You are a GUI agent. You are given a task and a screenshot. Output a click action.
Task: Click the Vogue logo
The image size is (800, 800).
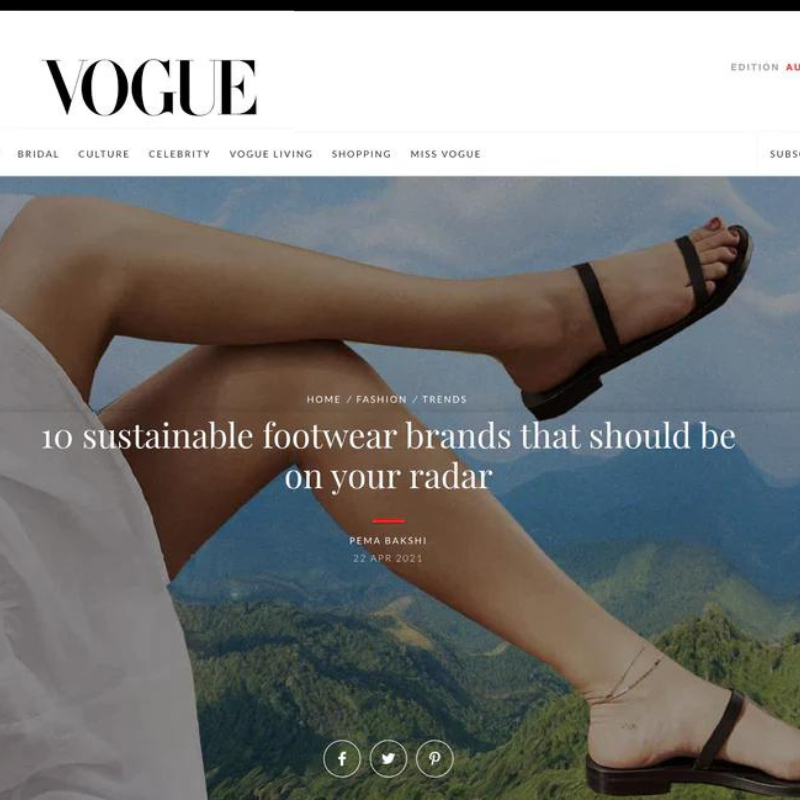click(151, 88)
